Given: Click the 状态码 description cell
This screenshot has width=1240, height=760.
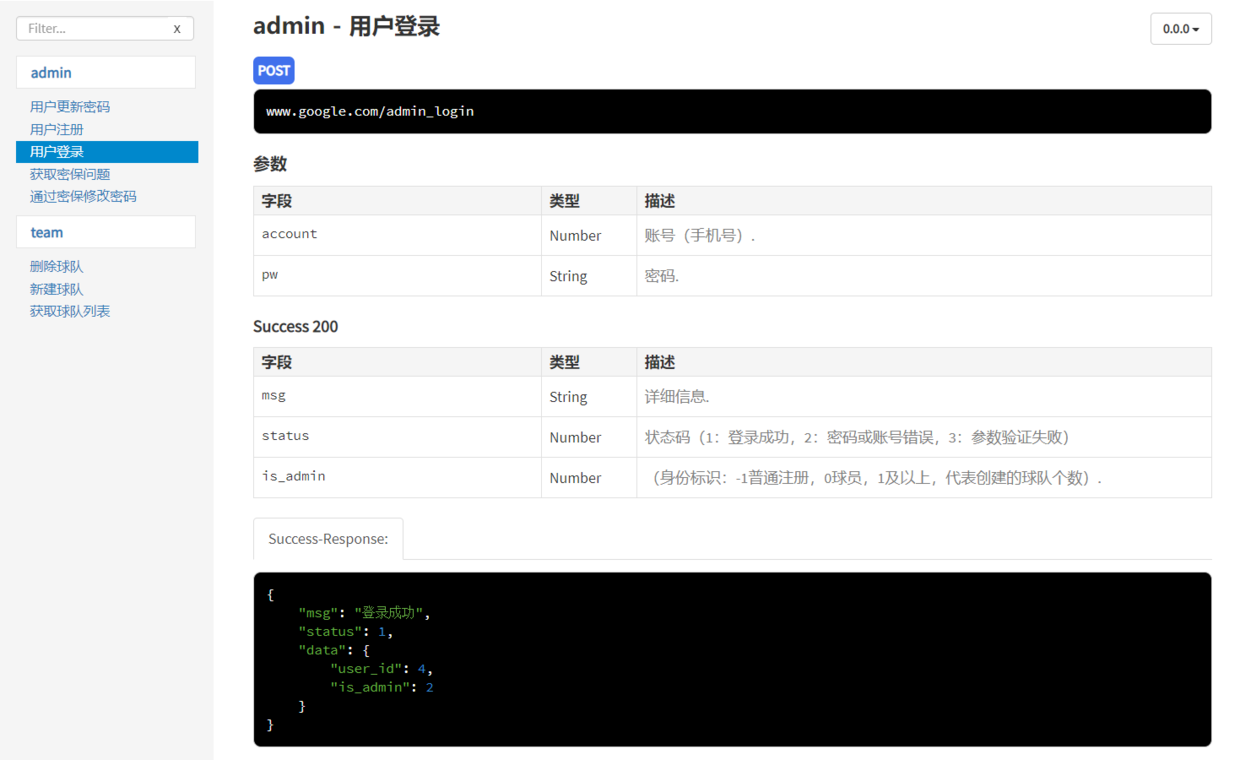Looking at the screenshot, I should pos(924,437).
